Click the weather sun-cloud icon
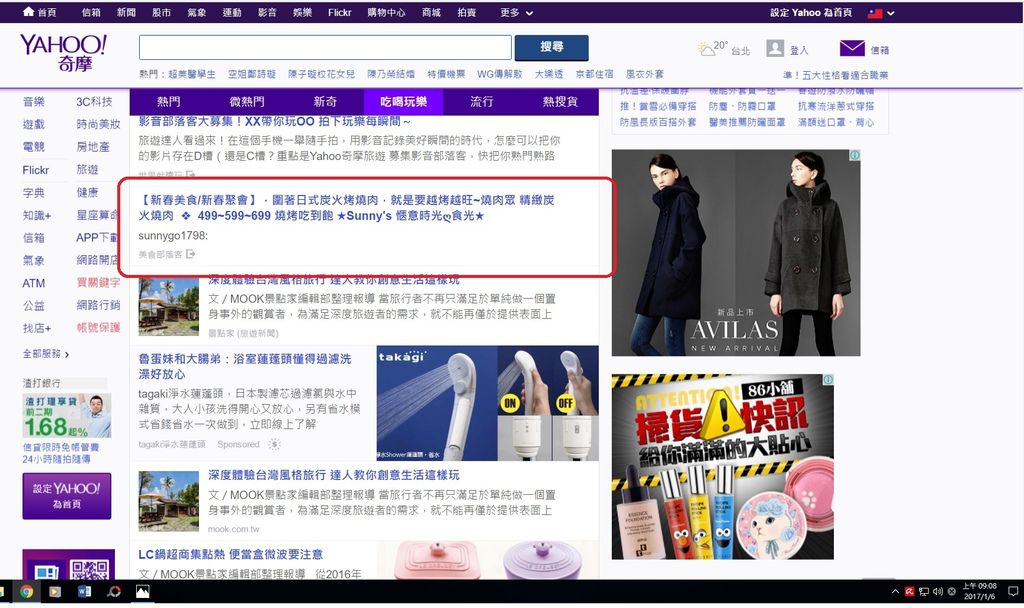Screen dimensions: 1024x608 pyautogui.click(x=705, y=49)
